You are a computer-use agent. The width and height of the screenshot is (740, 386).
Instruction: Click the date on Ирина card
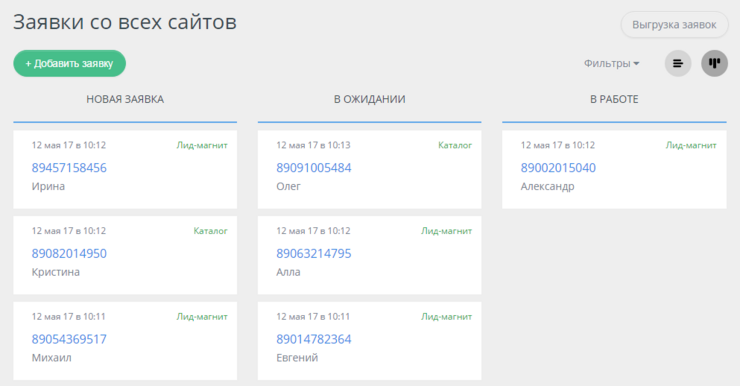pos(69,145)
